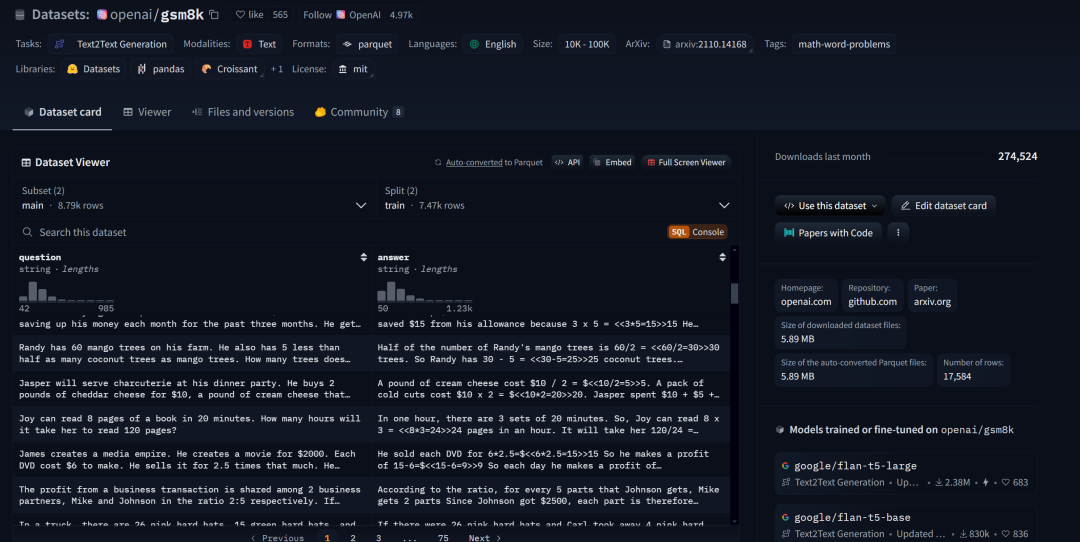Jump to page 75
Viewport: 1080px width, 542px height.
[443, 538]
